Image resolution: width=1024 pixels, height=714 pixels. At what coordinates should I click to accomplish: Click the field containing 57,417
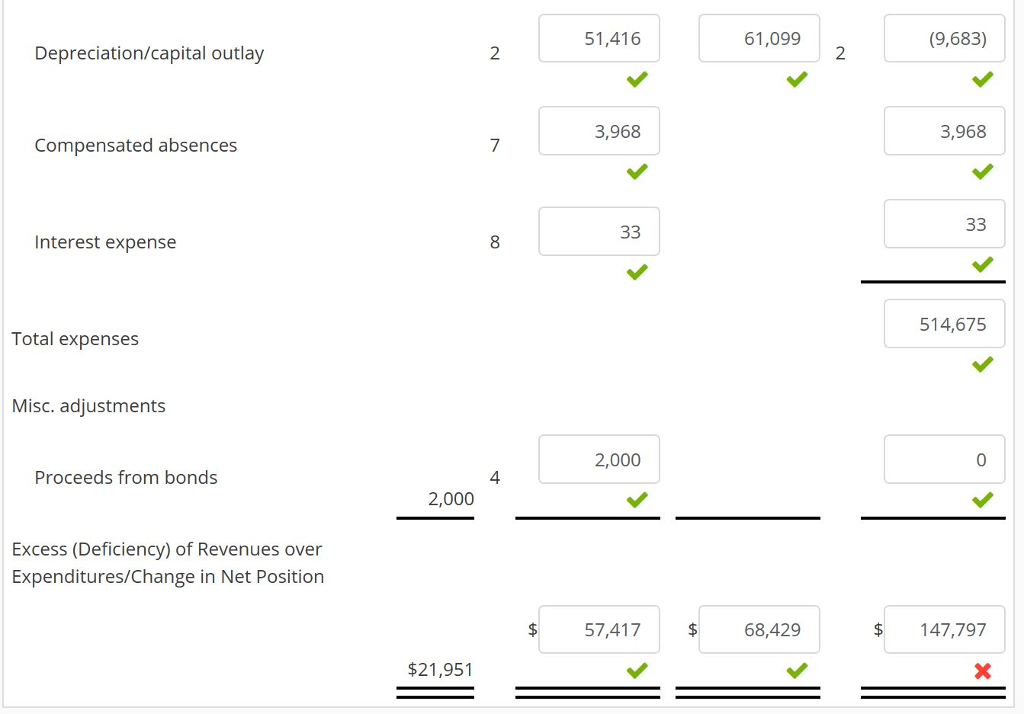[599, 629]
